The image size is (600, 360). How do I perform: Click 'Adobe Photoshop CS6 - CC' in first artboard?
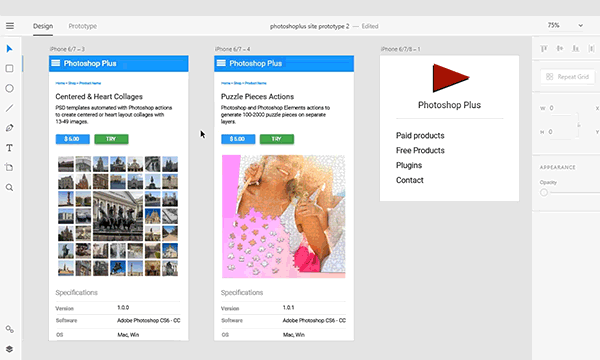coord(148,321)
